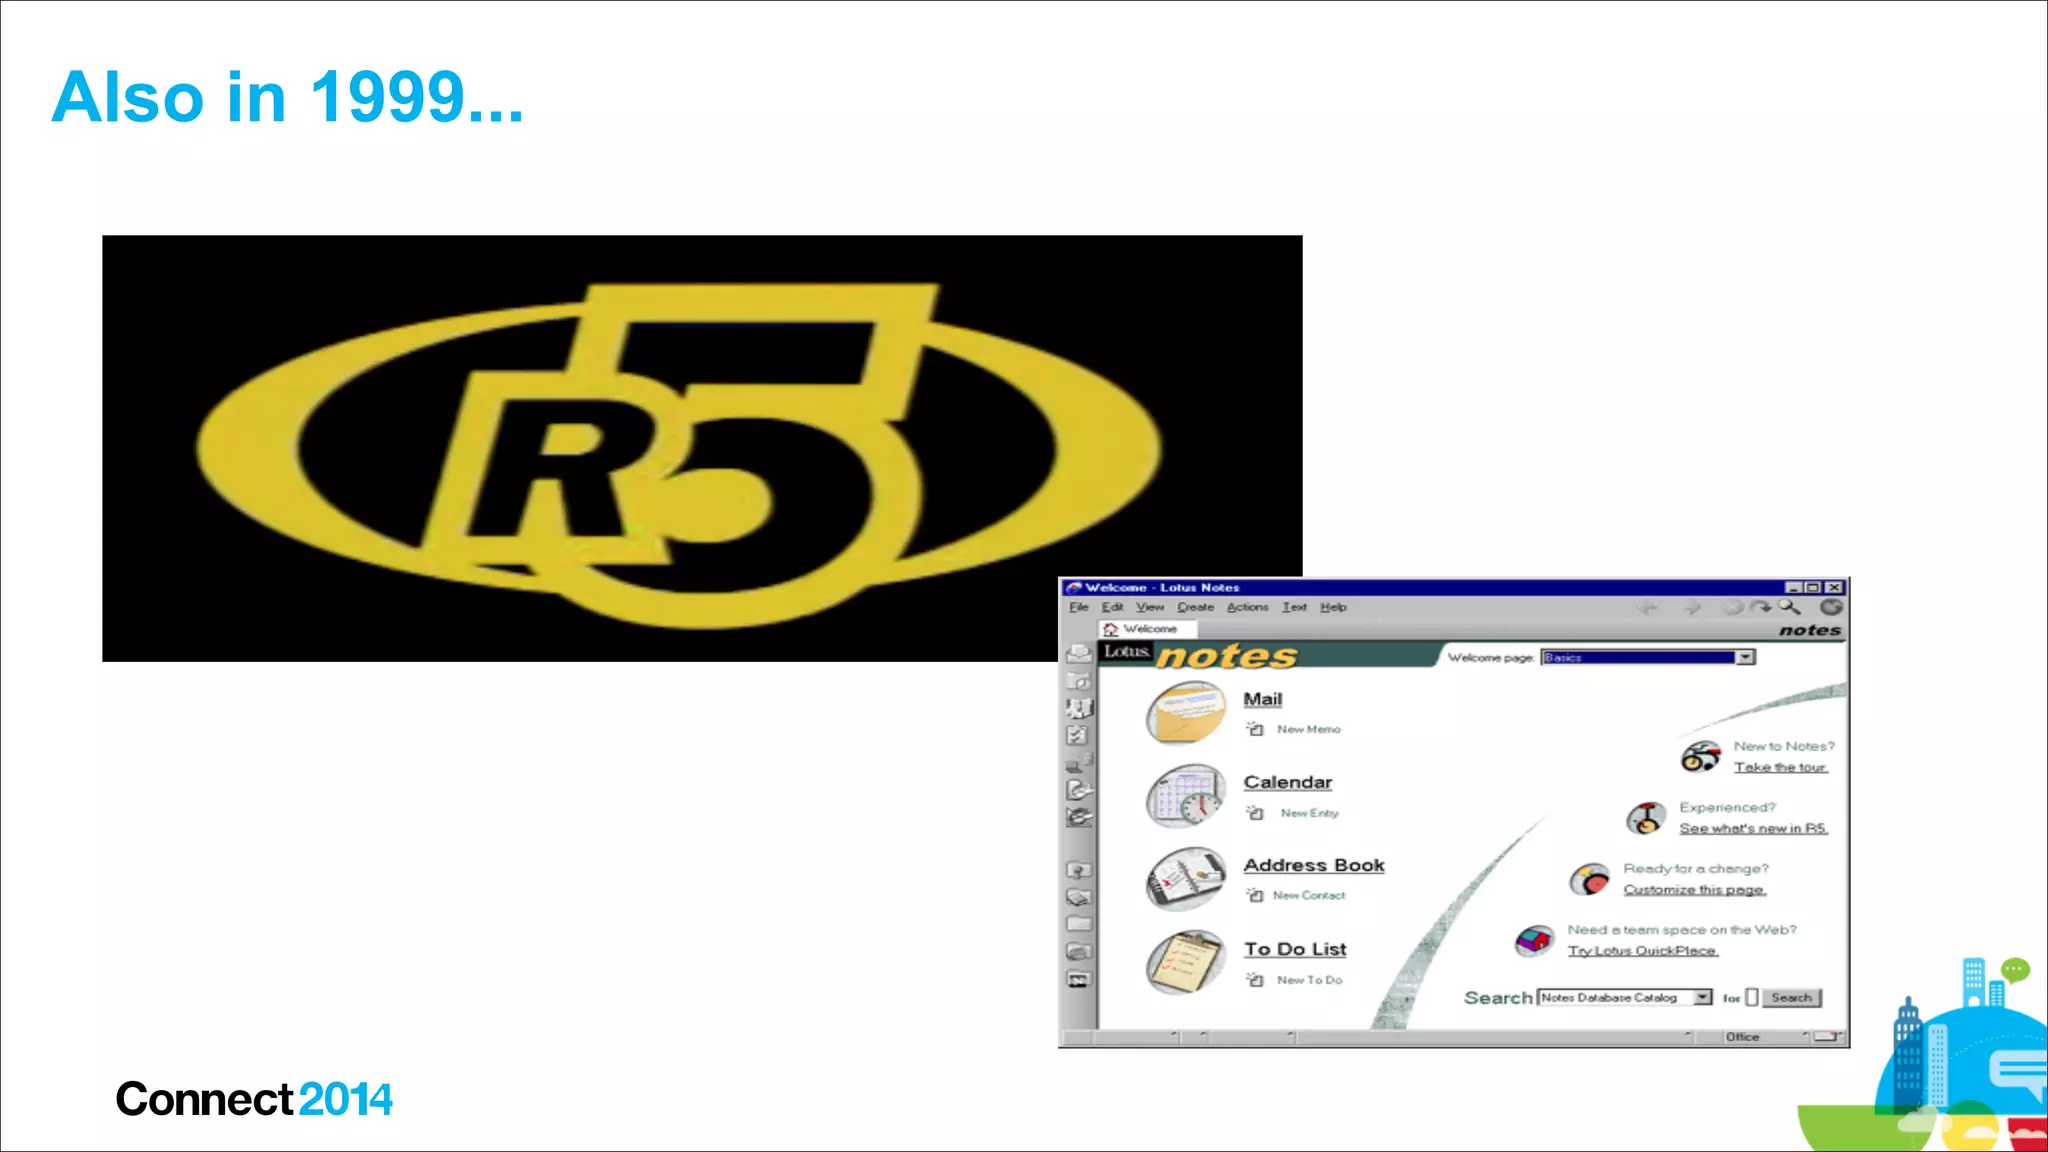Click the New Memo link
Image resolution: width=2048 pixels, height=1152 pixels.
click(1308, 730)
